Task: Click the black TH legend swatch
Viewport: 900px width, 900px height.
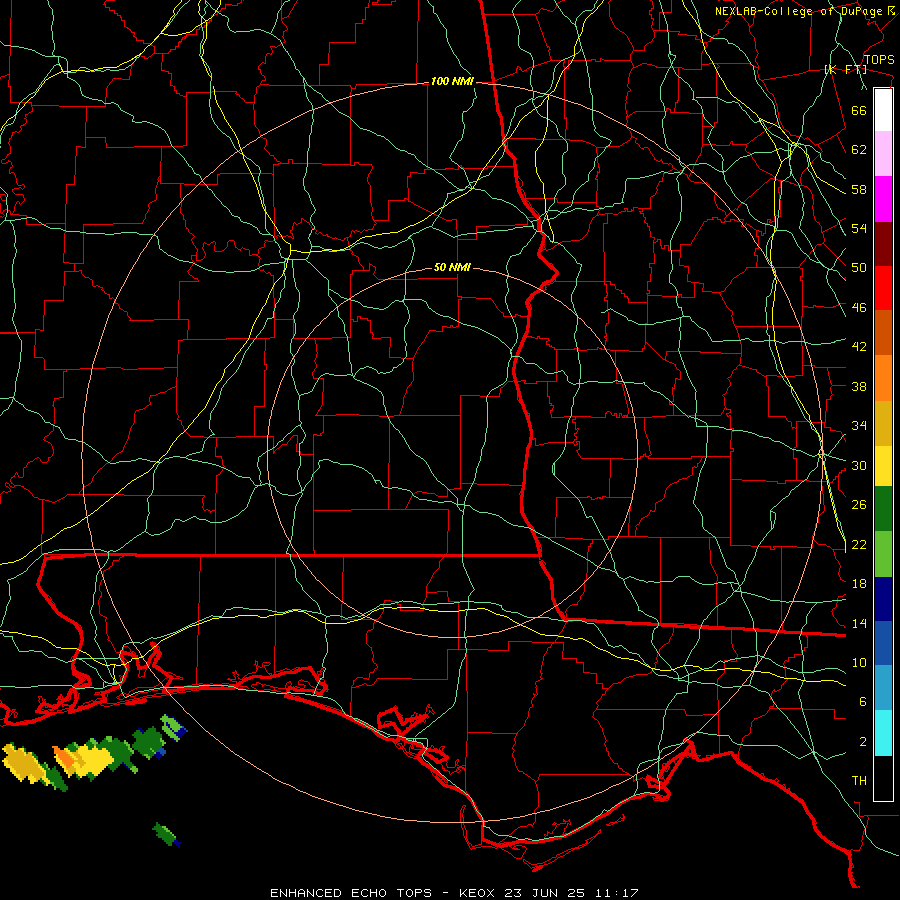Action: point(883,778)
